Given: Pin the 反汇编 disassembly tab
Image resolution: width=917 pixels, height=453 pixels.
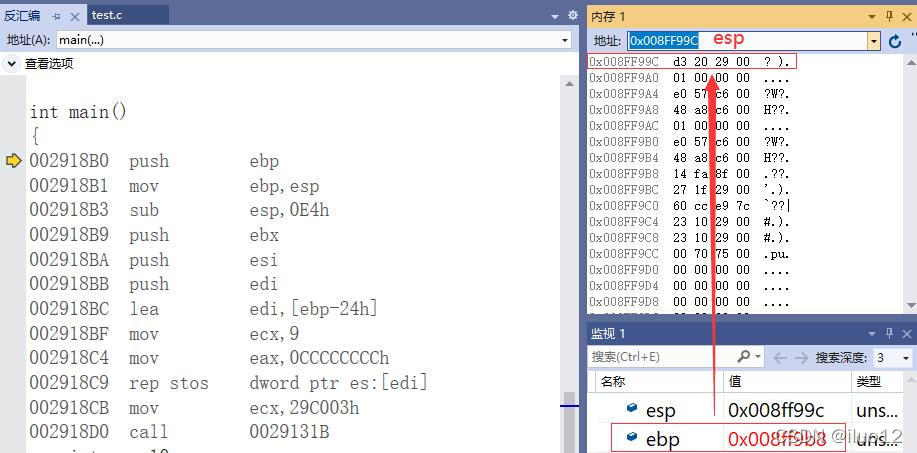Looking at the screenshot, I should pos(57,16).
